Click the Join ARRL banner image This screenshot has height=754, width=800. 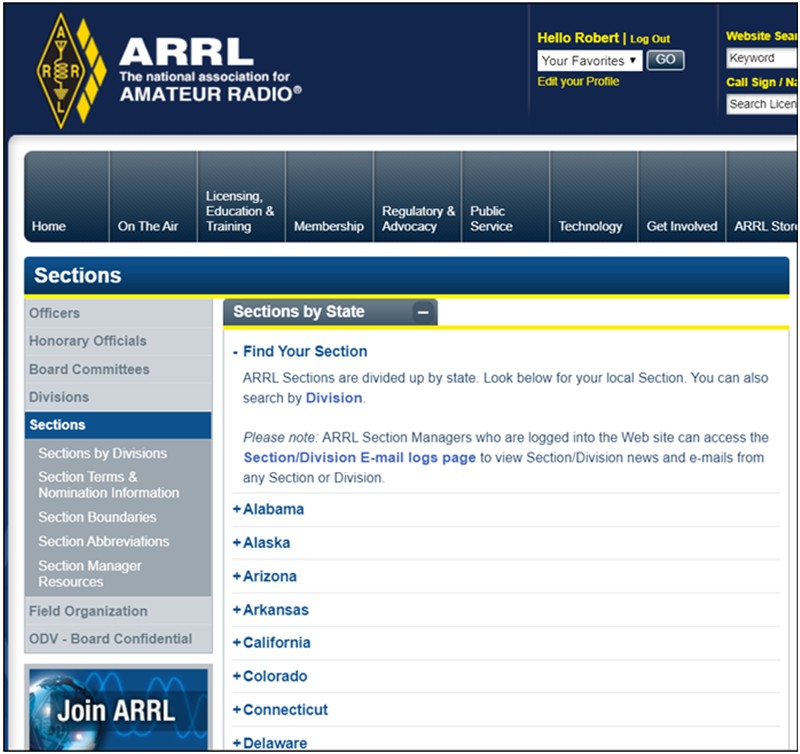(x=118, y=709)
